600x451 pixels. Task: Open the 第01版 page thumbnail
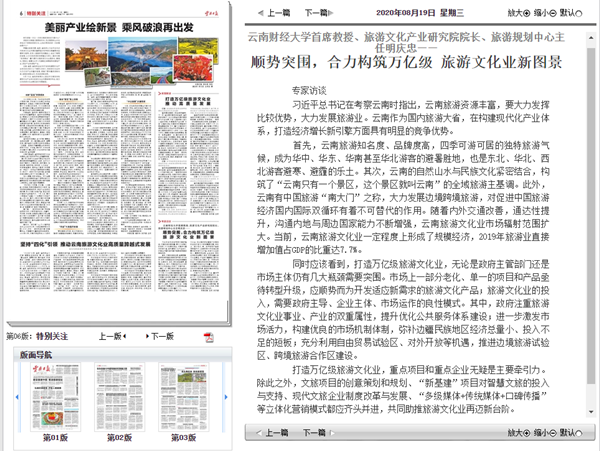point(55,397)
